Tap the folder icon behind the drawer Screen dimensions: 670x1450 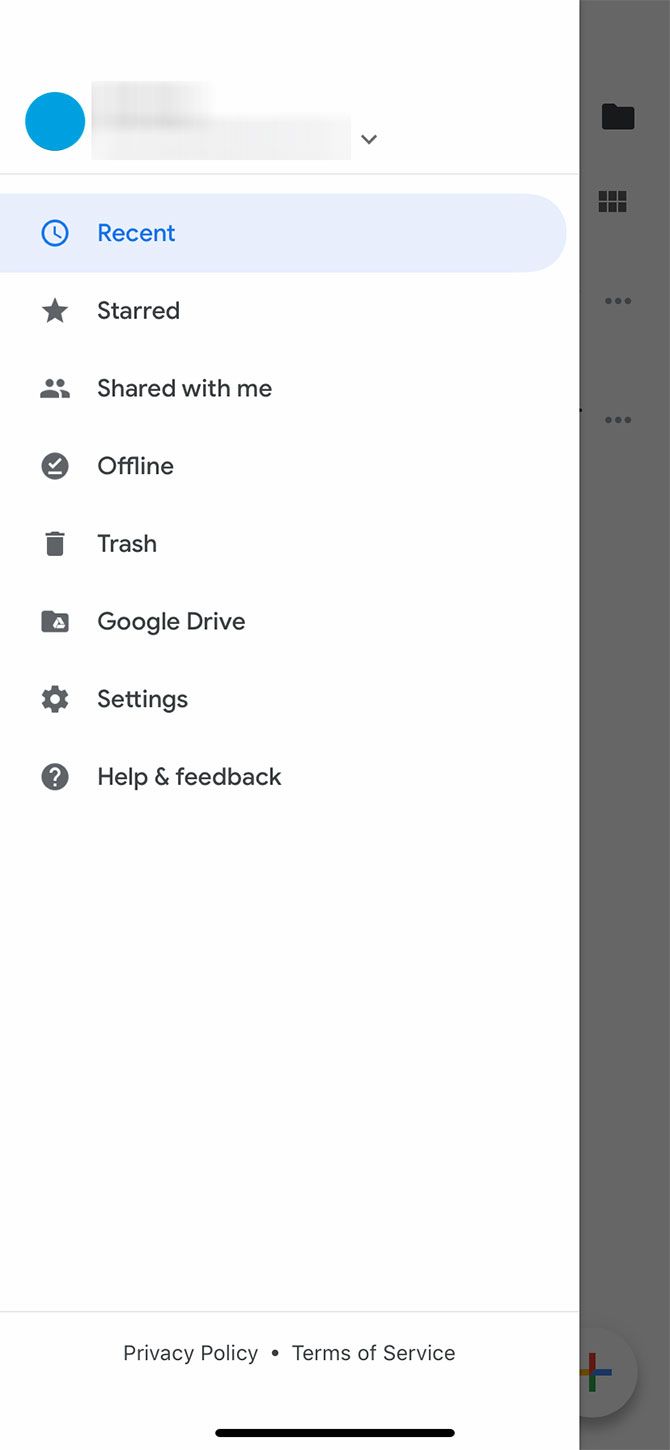[x=618, y=117]
